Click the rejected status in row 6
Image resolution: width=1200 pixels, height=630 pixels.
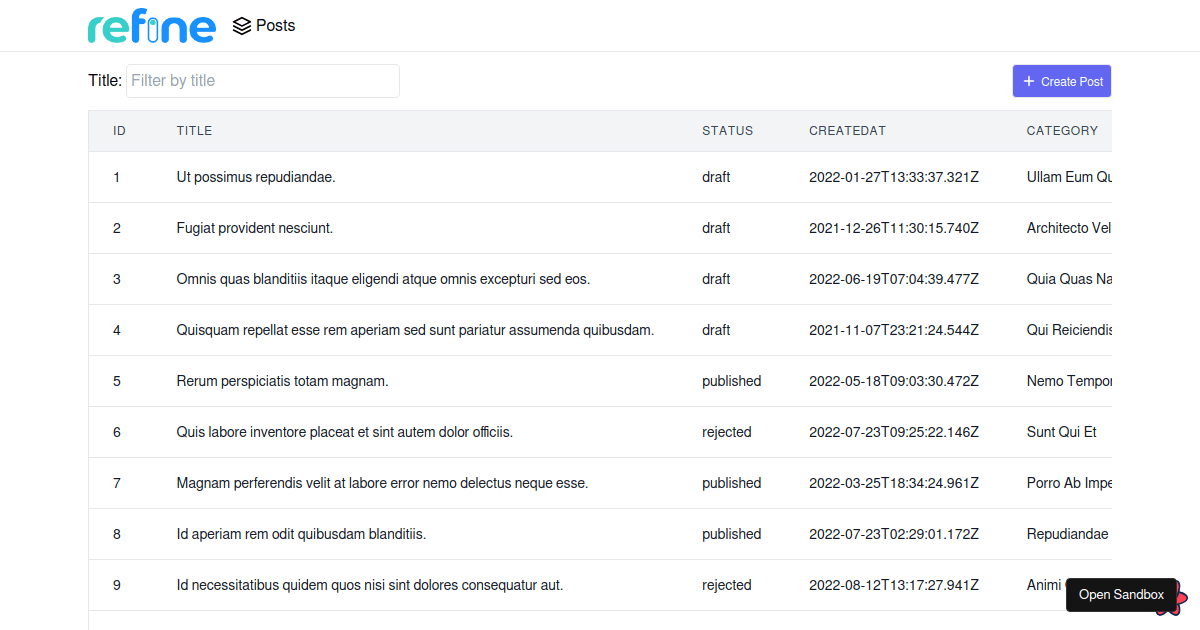point(726,432)
